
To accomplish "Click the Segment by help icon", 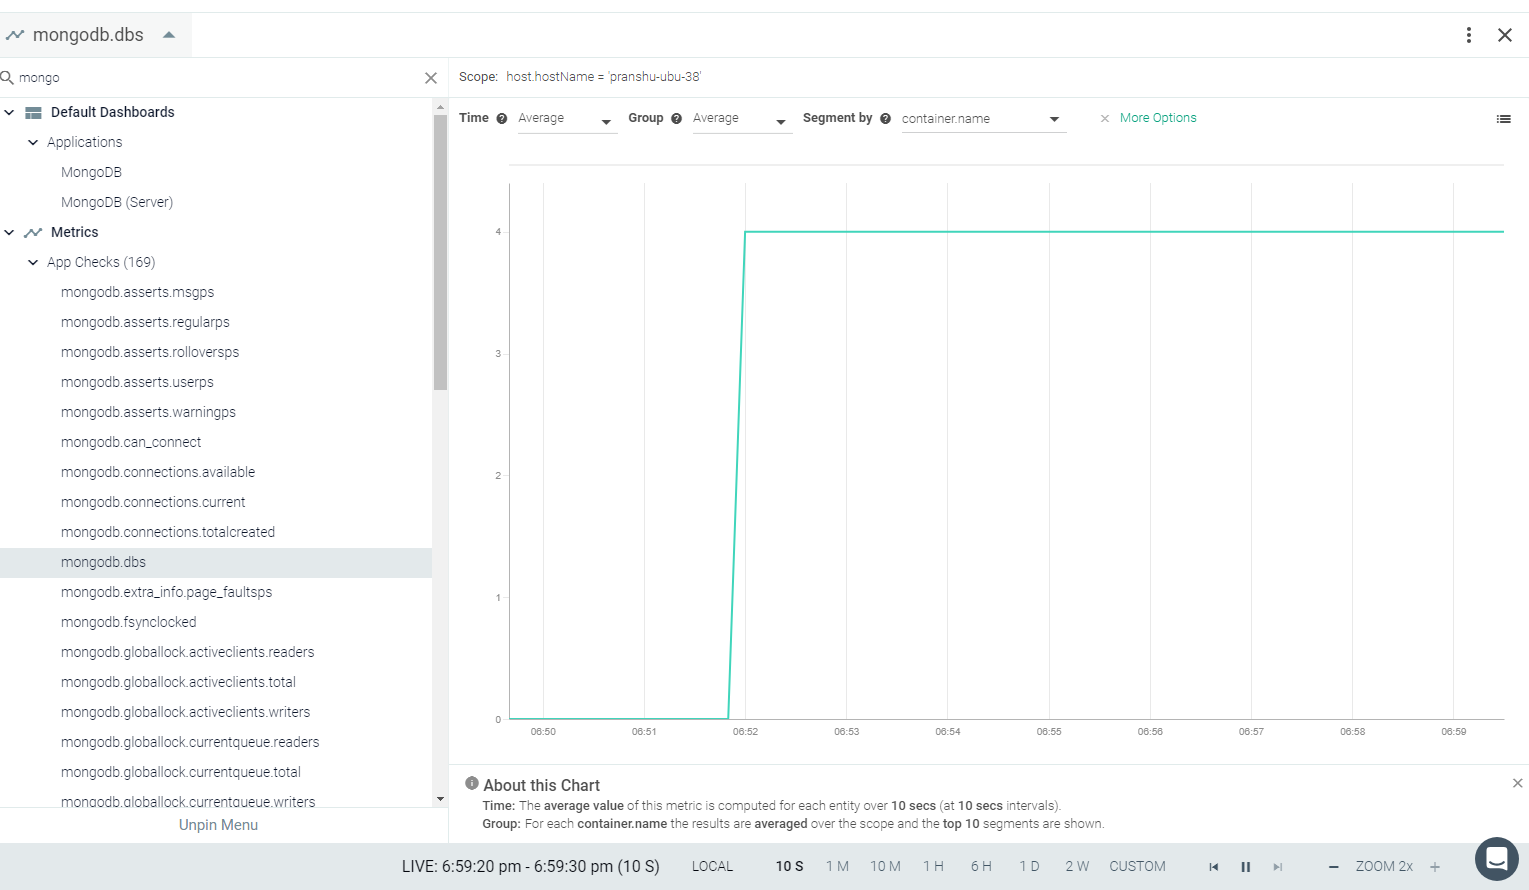I will tap(885, 118).
